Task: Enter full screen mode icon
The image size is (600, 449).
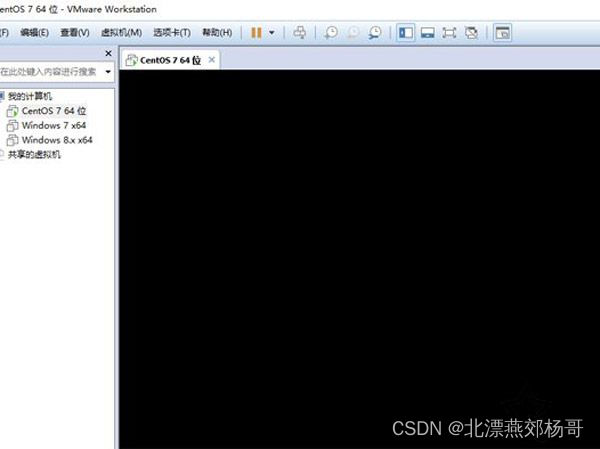Action: pos(449,33)
